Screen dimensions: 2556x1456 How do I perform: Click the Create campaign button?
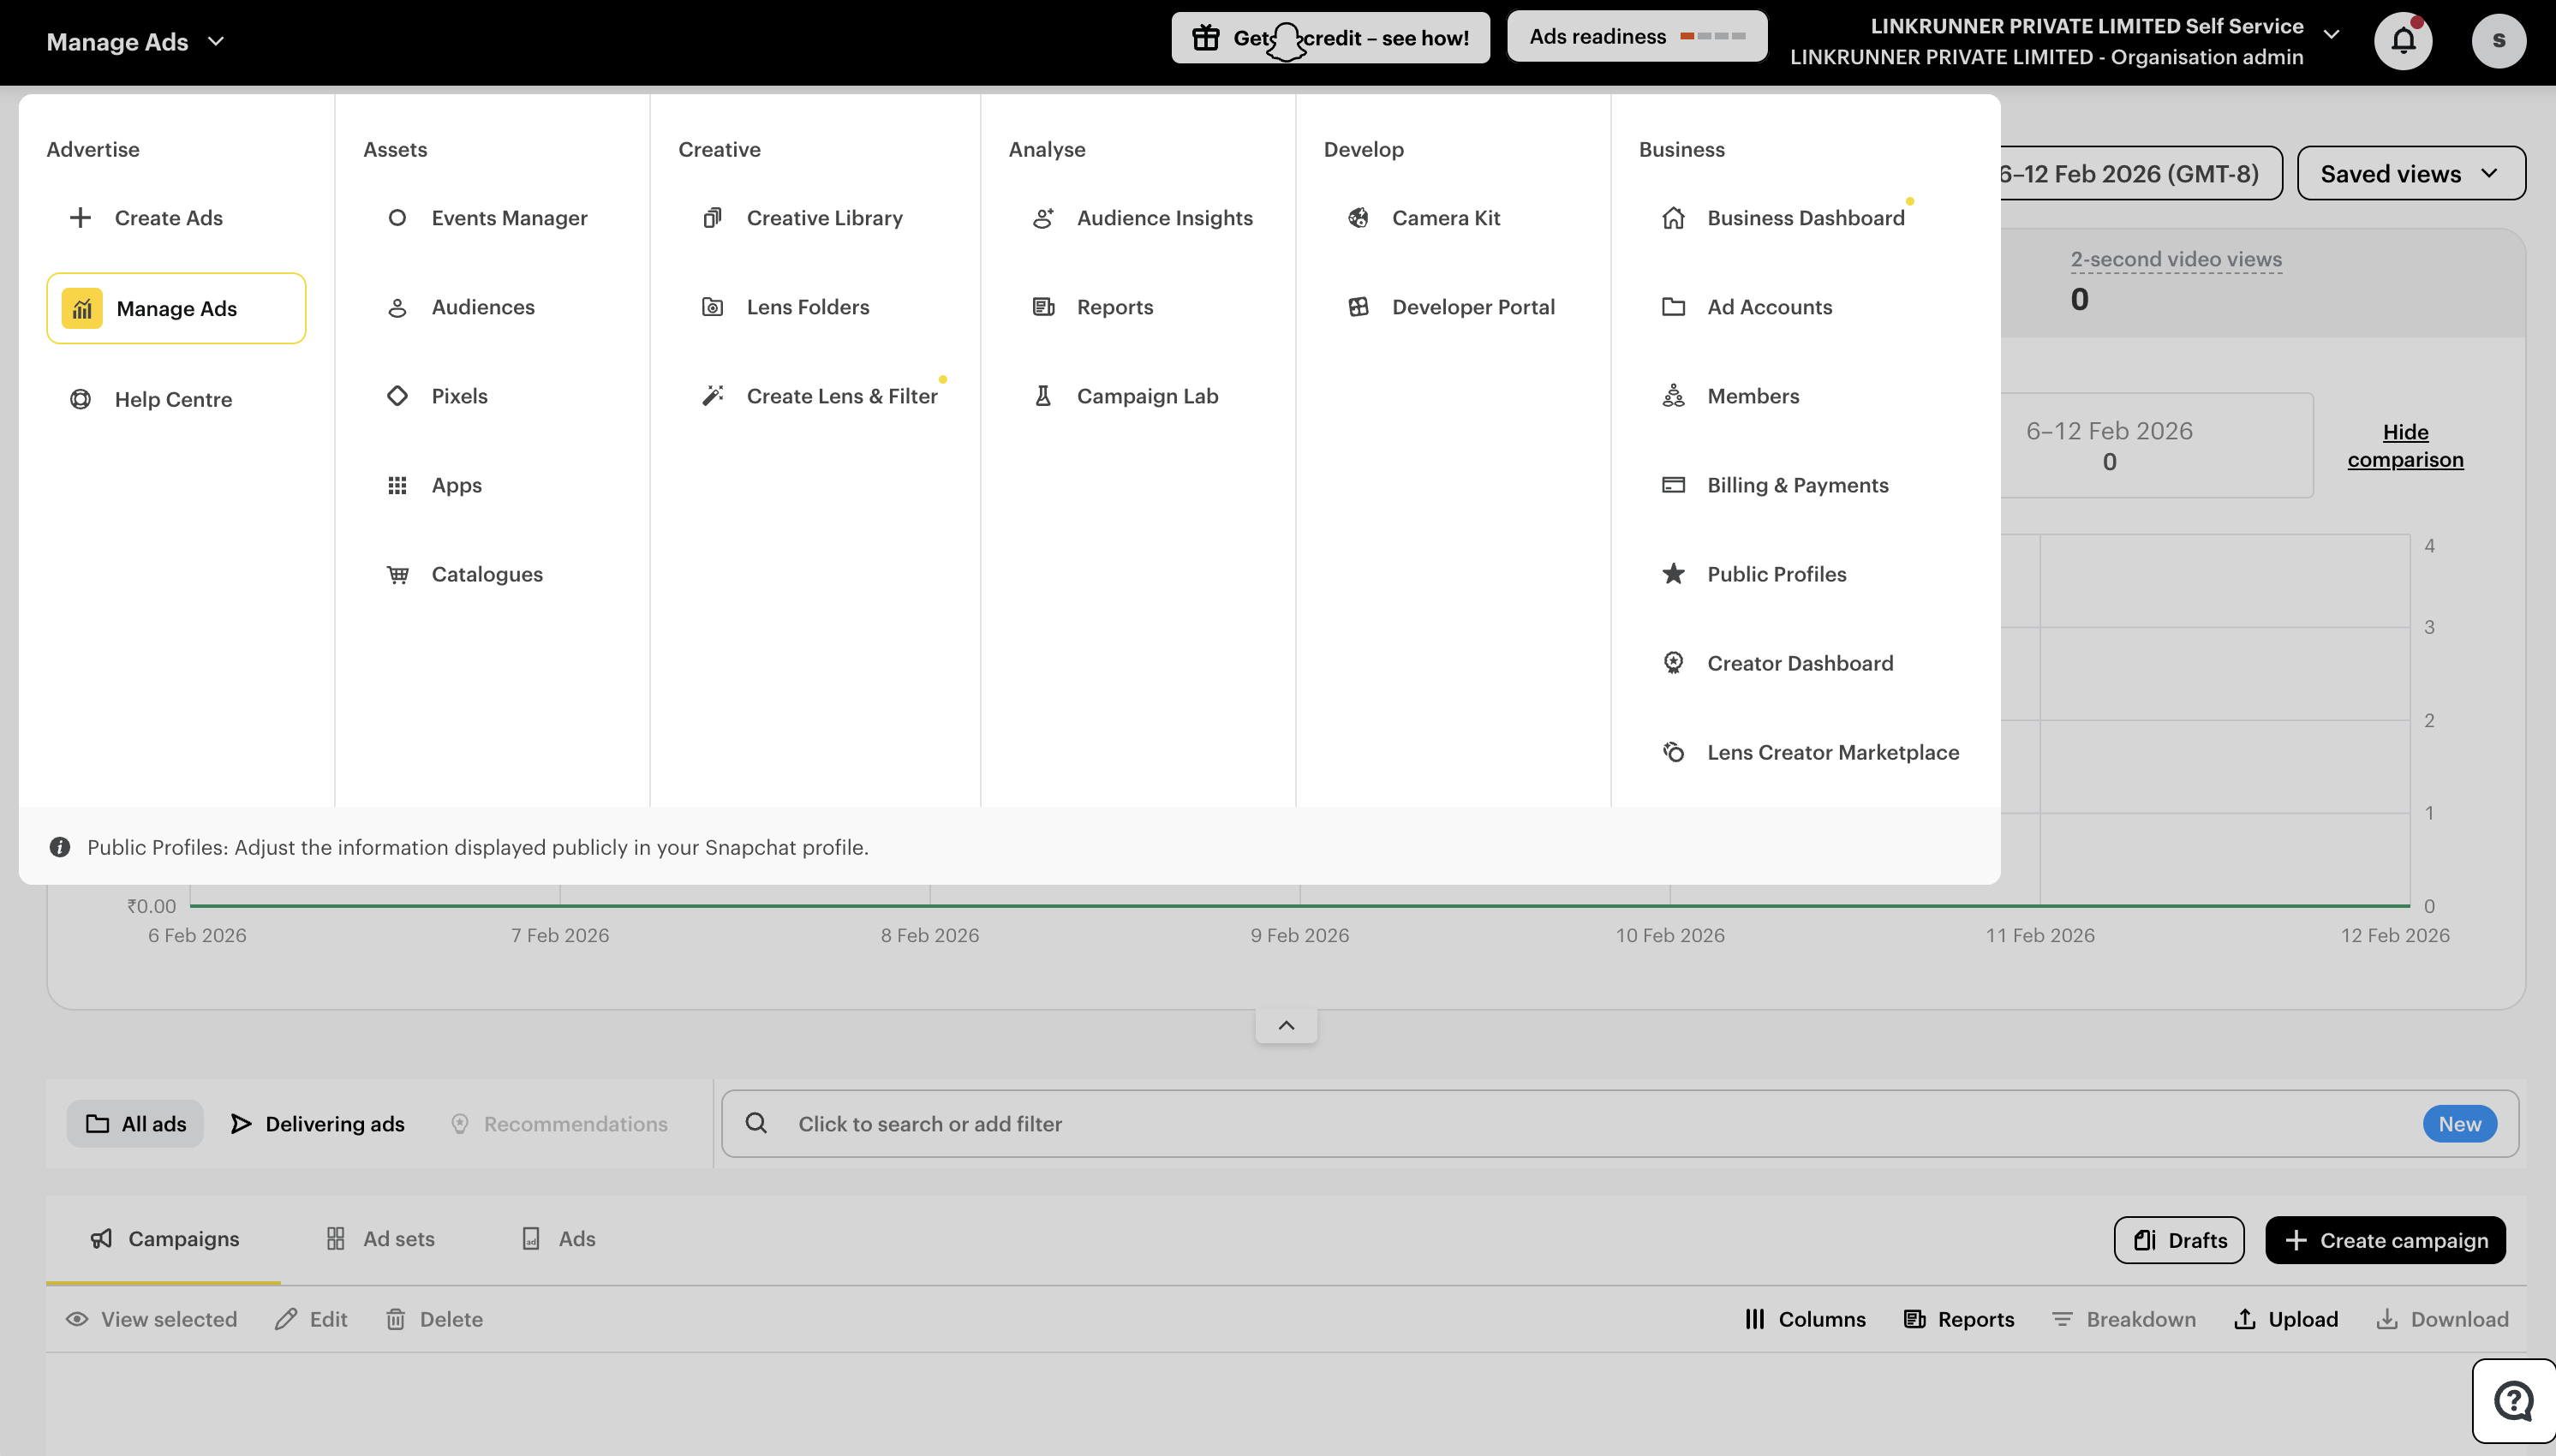click(x=2384, y=1240)
